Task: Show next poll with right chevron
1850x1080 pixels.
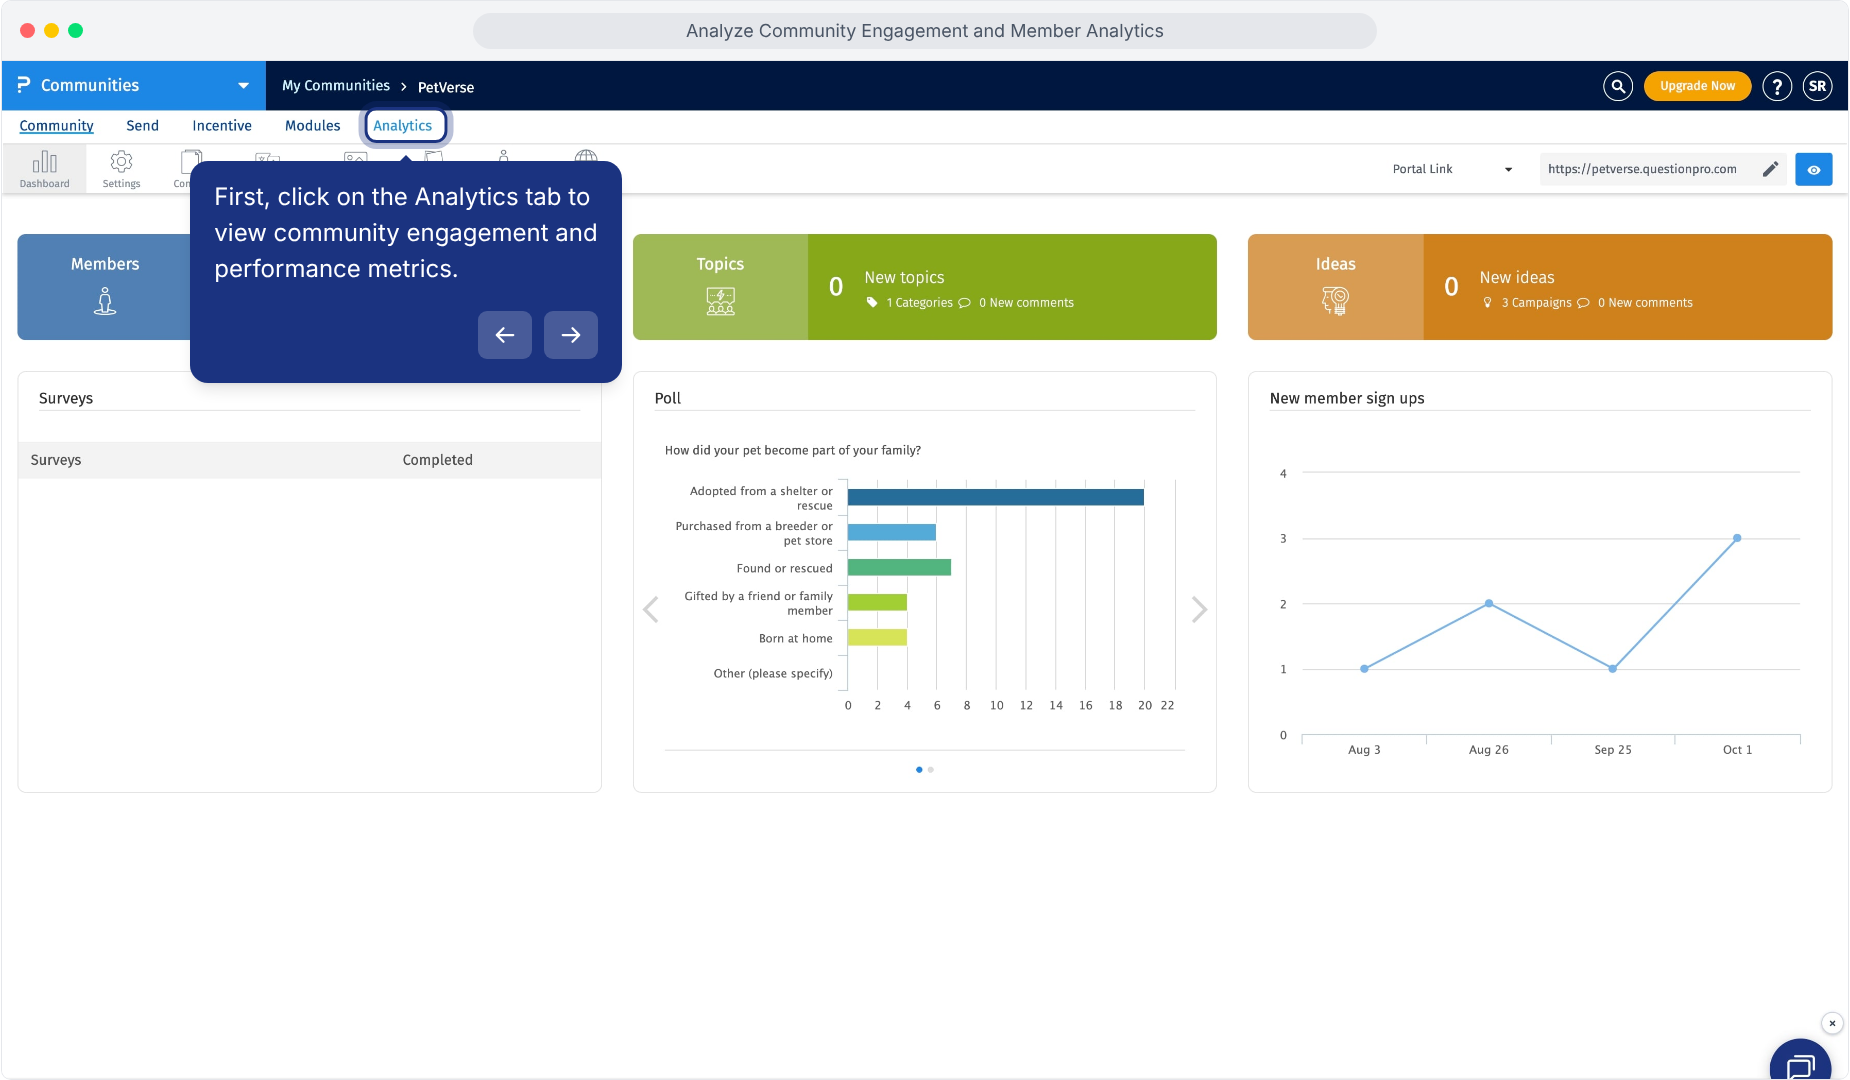Action: tap(1199, 610)
